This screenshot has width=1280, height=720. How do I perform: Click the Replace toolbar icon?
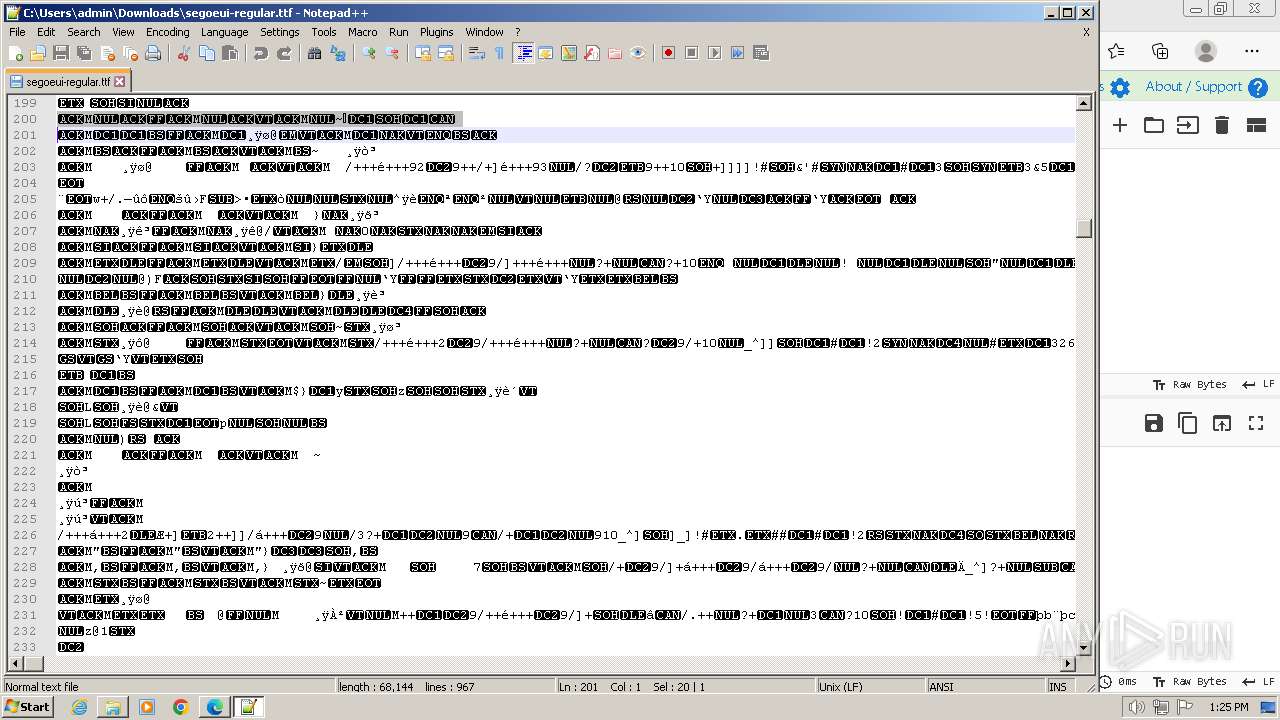coord(338,53)
